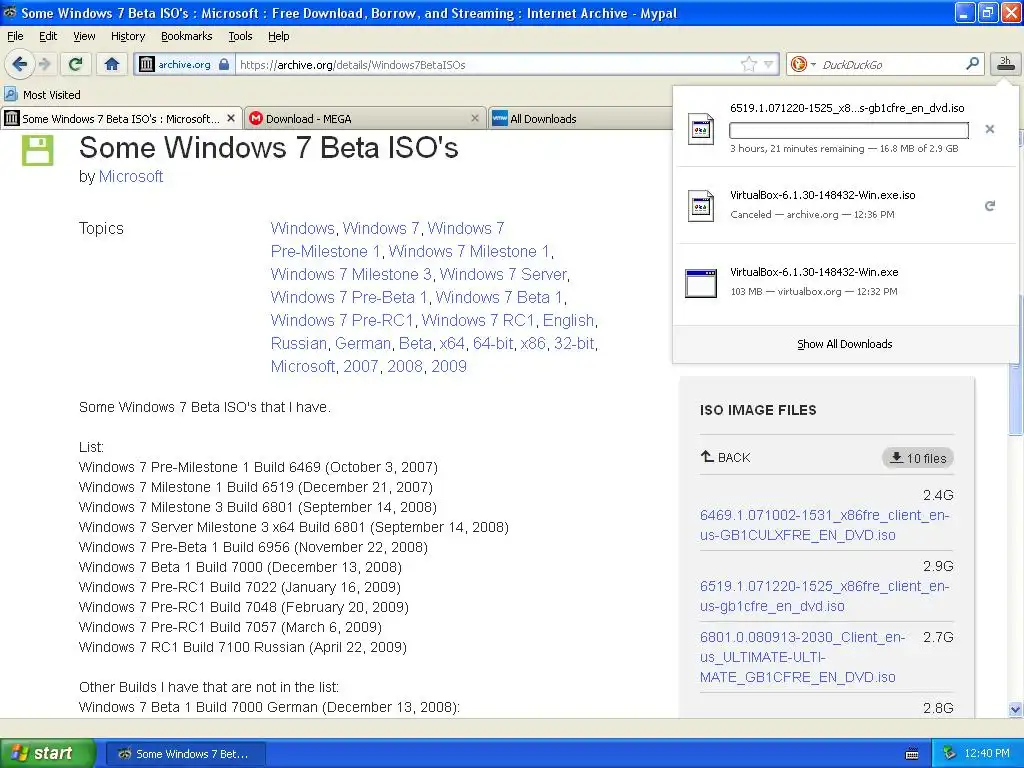
Task: Open the Tools menu
Action: click(x=240, y=36)
